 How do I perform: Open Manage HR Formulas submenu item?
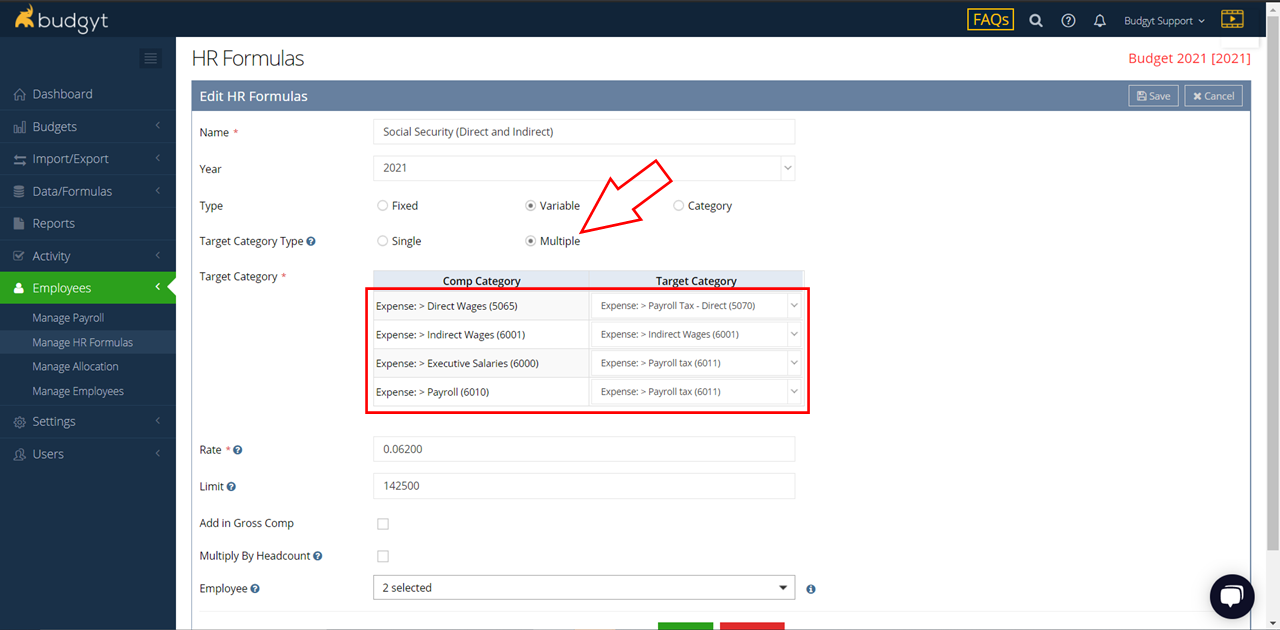point(82,342)
